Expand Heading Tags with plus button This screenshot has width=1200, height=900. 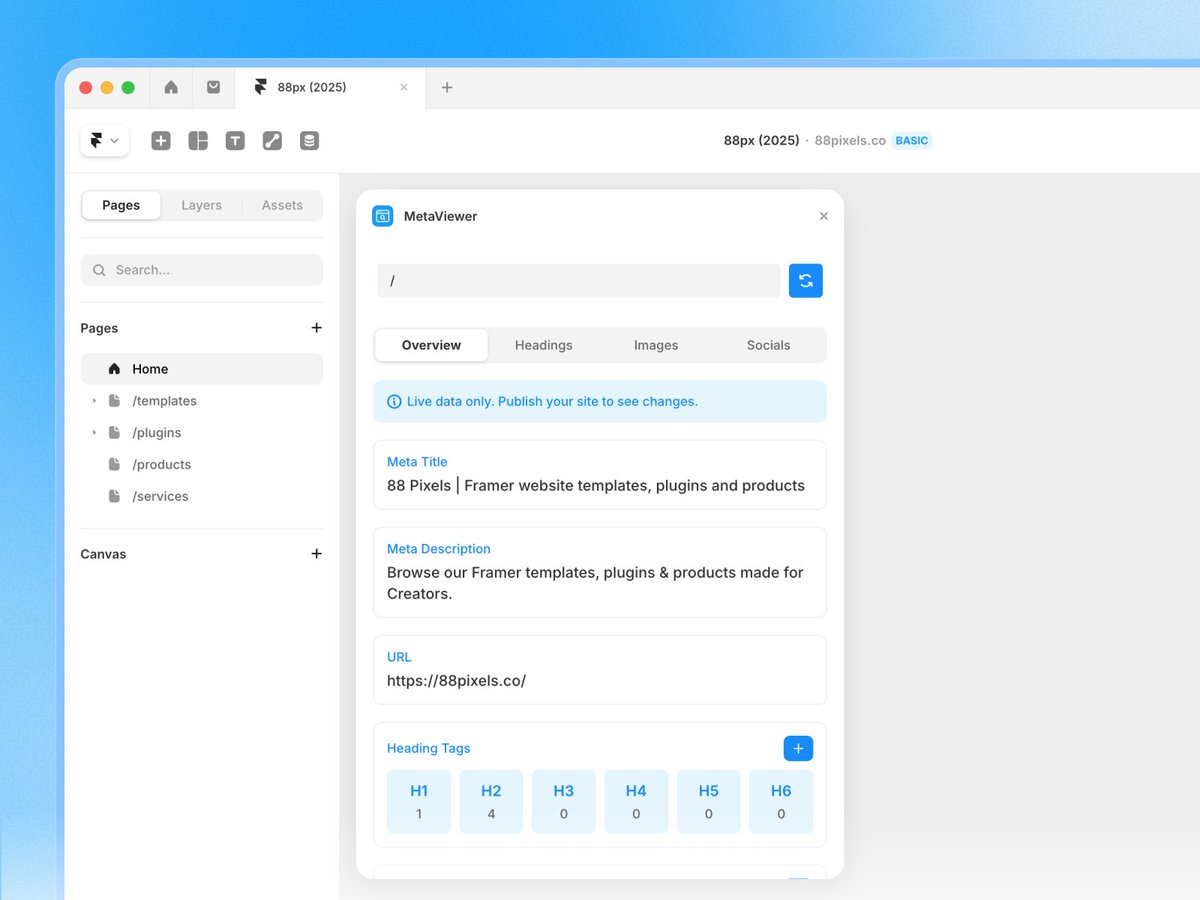(x=798, y=748)
